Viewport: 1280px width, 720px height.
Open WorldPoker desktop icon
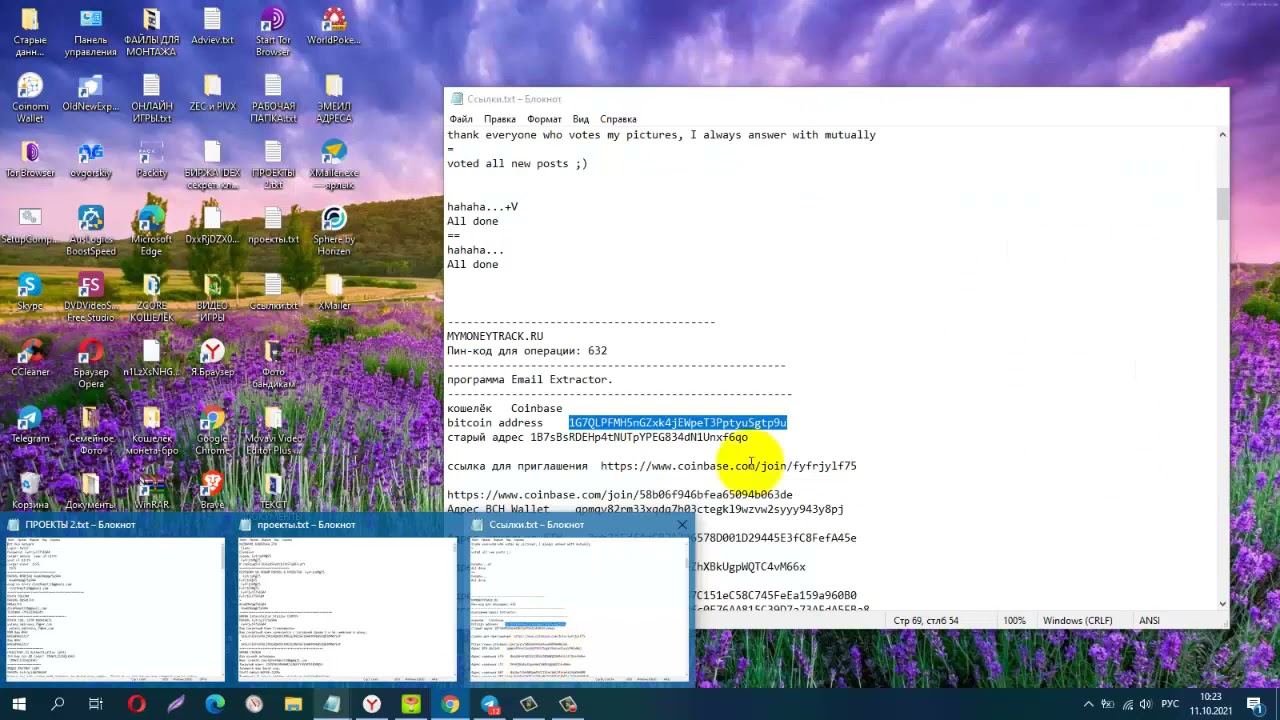click(334, 27)
